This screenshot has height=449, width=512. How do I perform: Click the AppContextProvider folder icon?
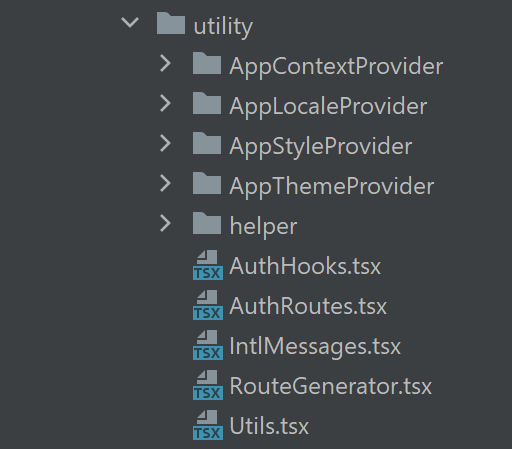(x=207, y=63)
